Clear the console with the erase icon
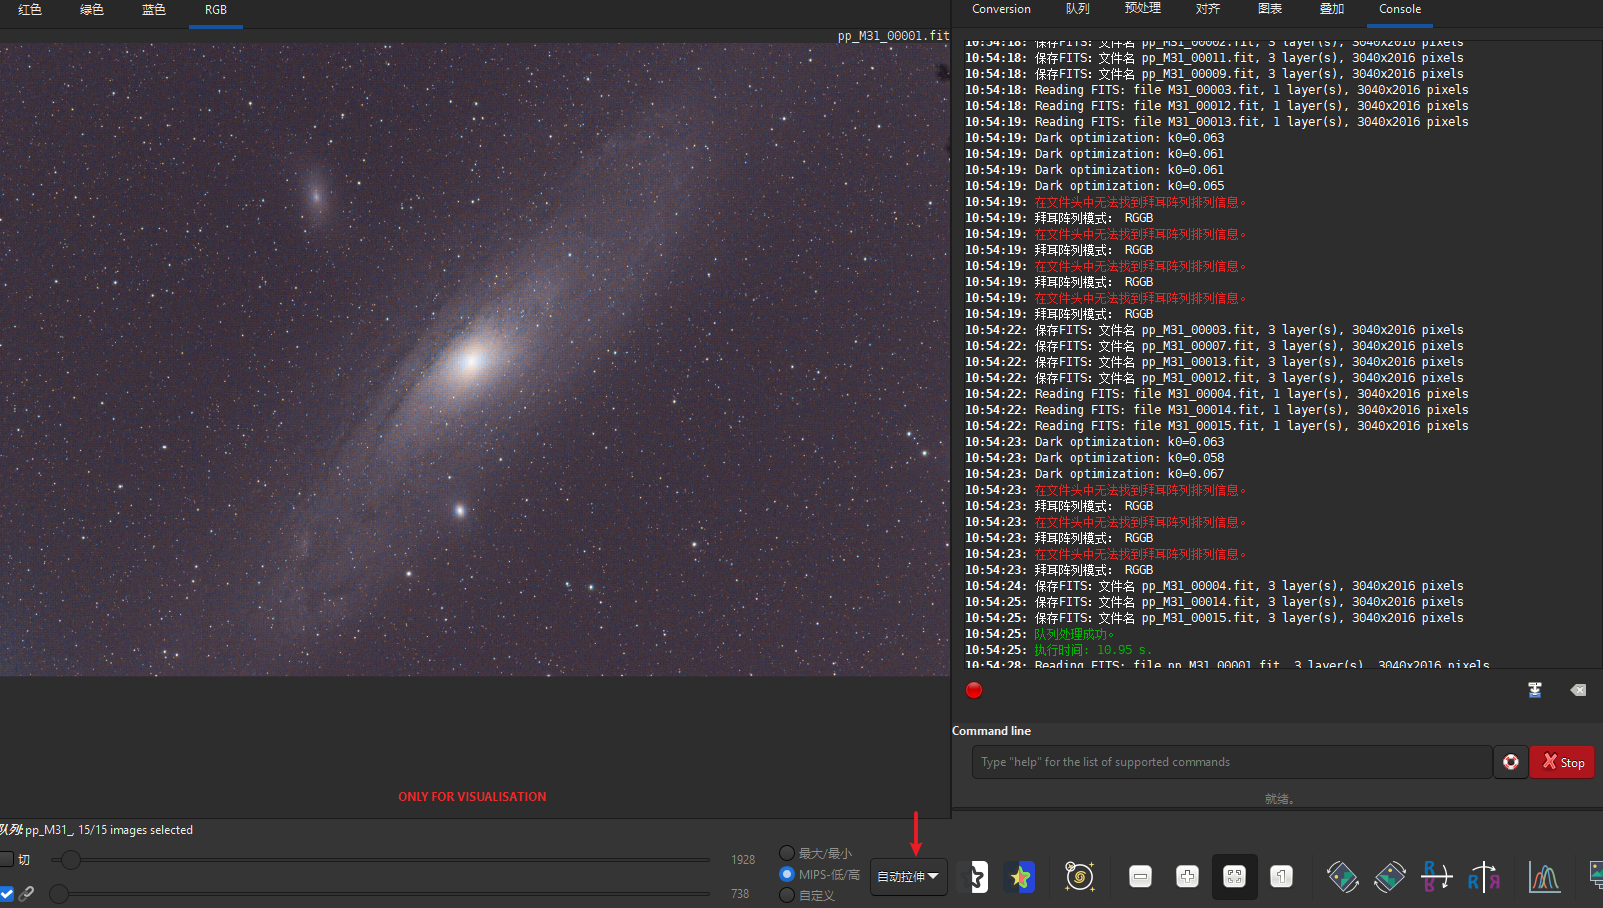Viewport: 1603px width, 908px height. tap(1578, 690)
